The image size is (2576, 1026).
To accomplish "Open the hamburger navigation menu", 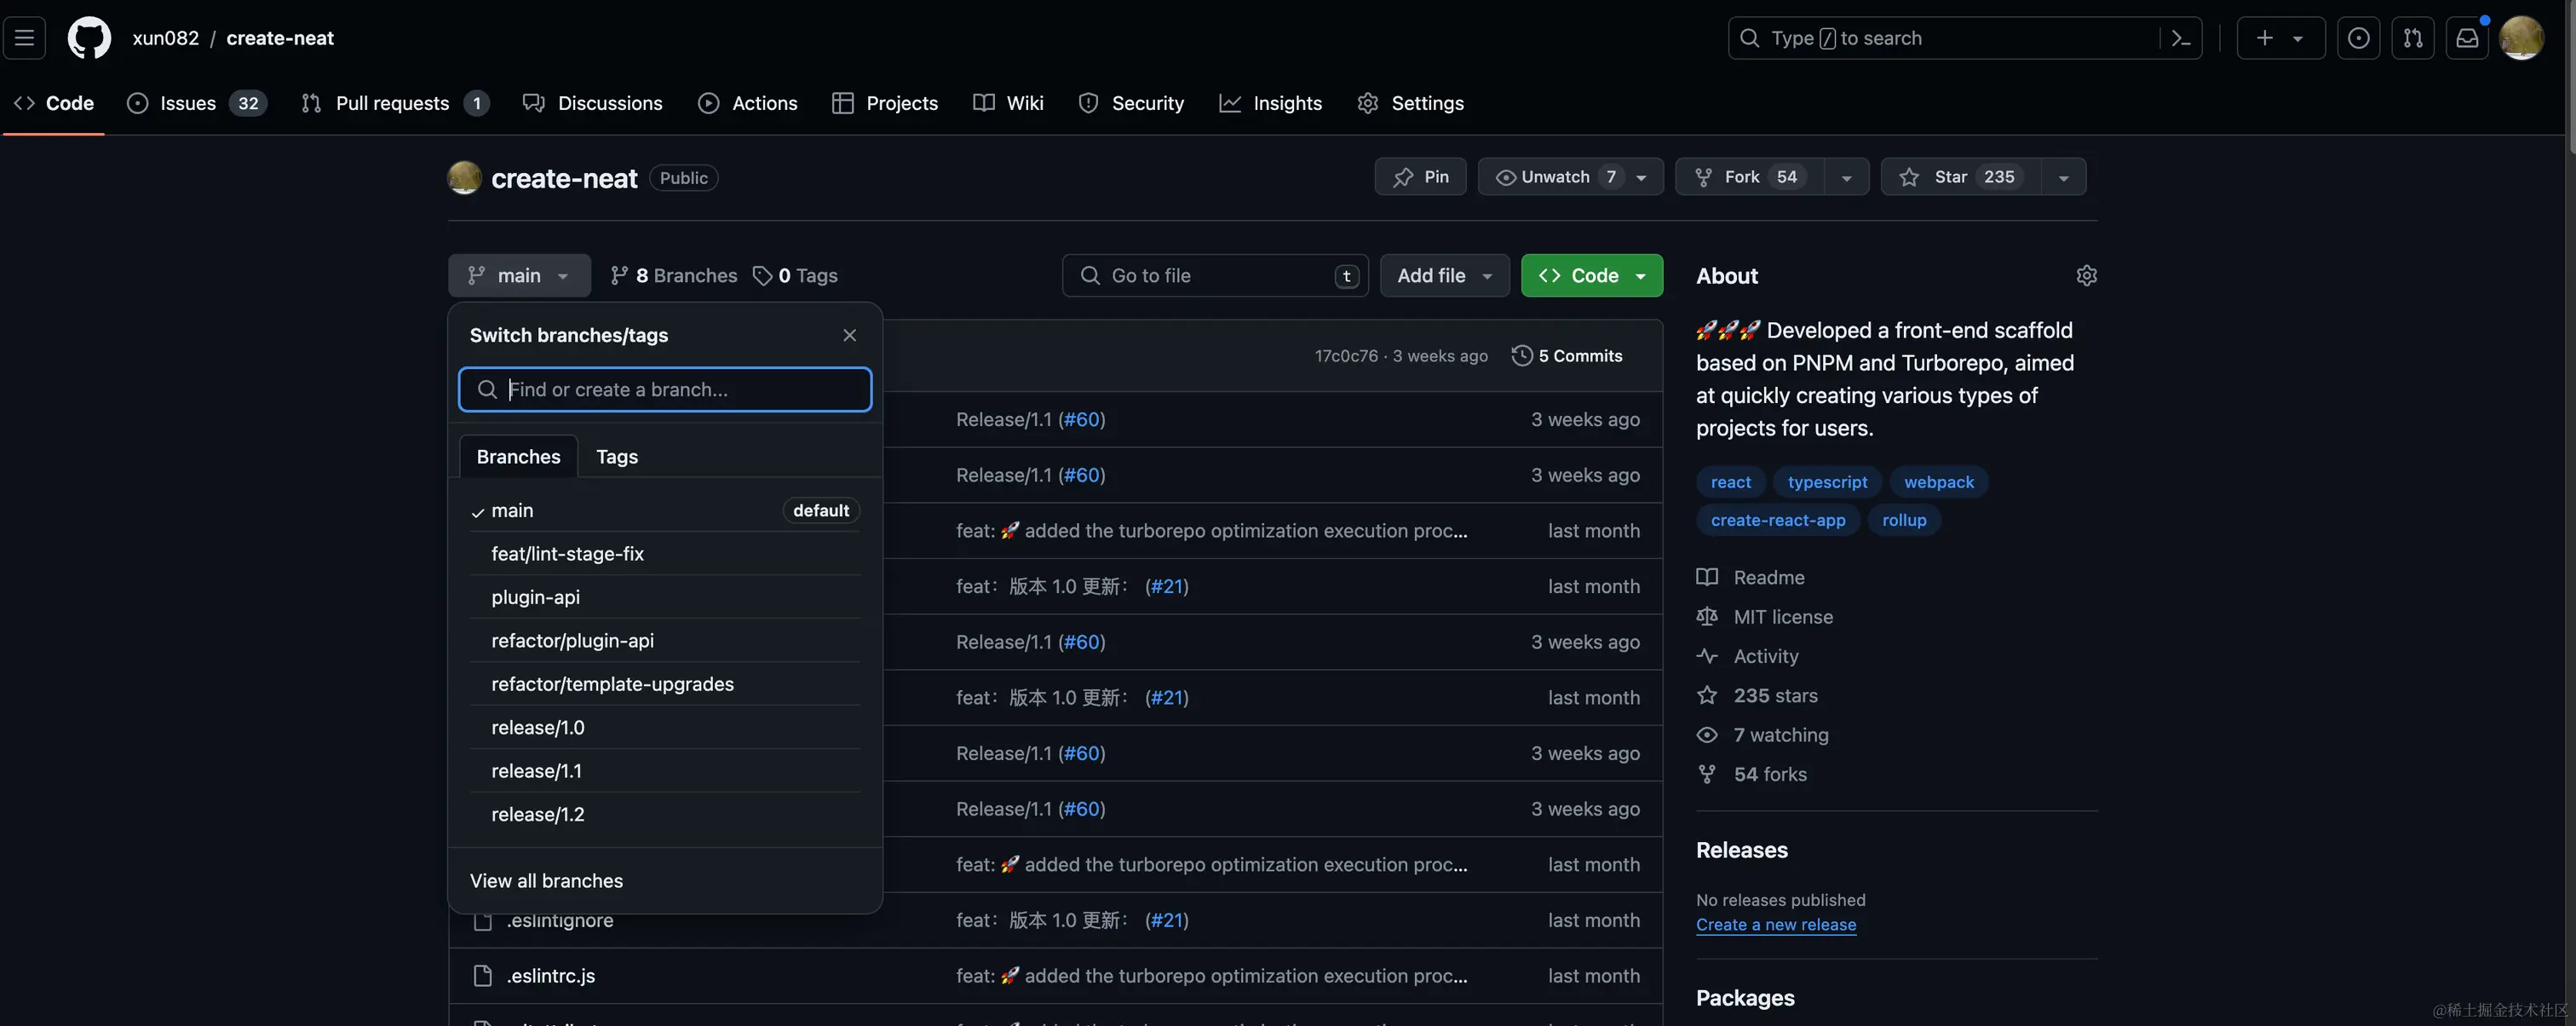I will point(25,38).
